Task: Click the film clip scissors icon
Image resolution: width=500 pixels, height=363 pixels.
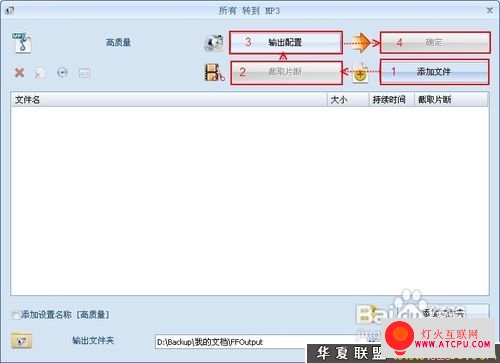Action: point(214,72)
